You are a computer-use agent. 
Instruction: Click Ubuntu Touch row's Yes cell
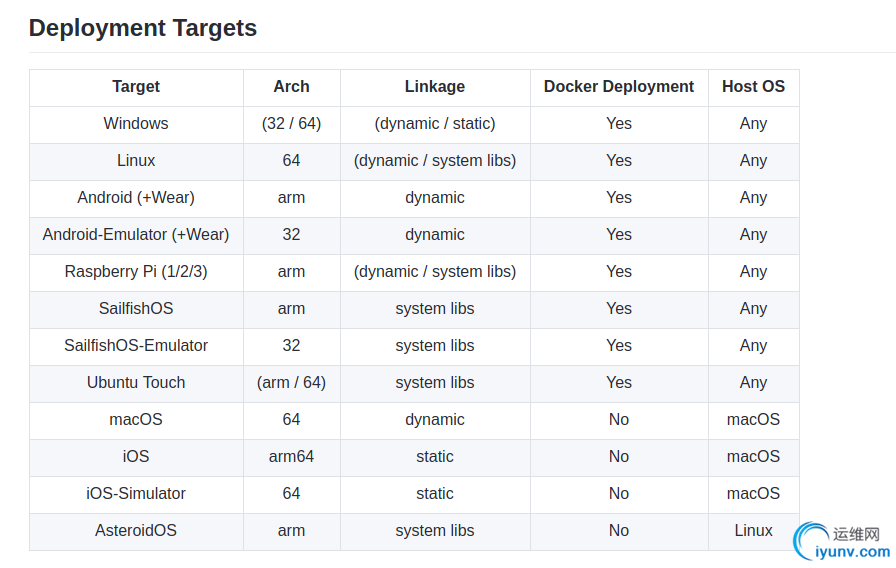pos(619,382)
